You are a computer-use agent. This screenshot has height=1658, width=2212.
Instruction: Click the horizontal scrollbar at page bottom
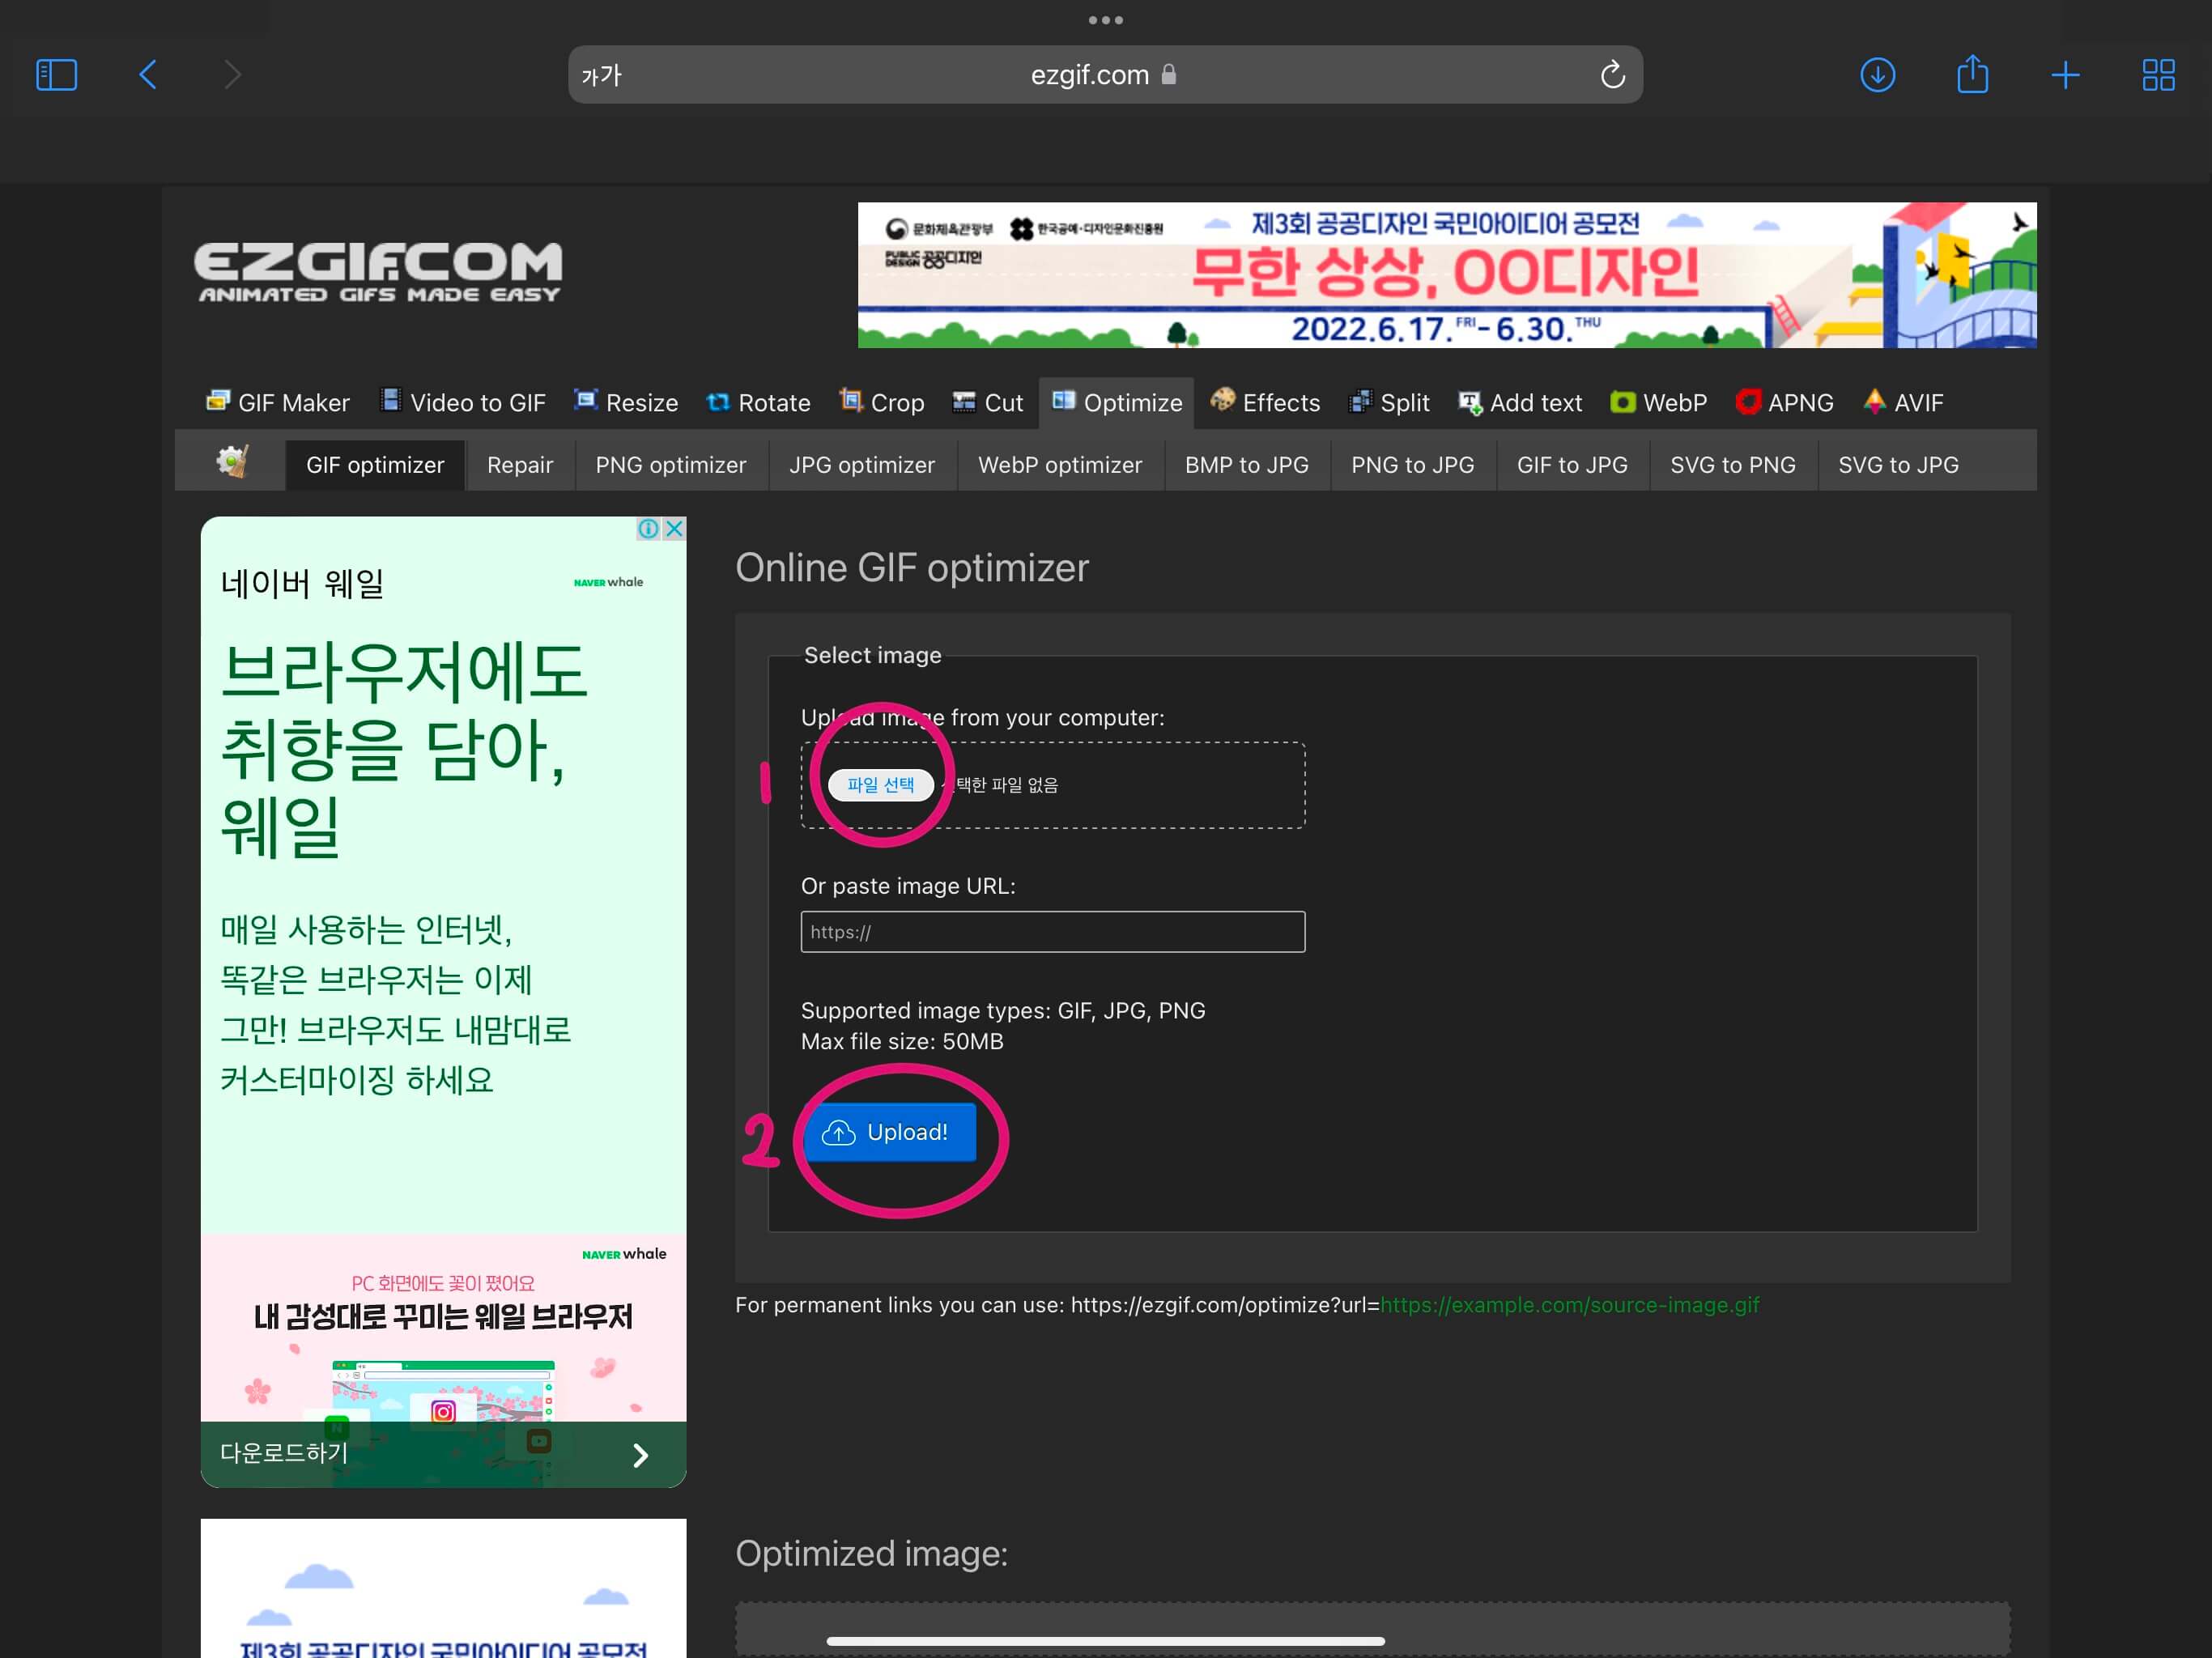(x=1105, y=1640)
